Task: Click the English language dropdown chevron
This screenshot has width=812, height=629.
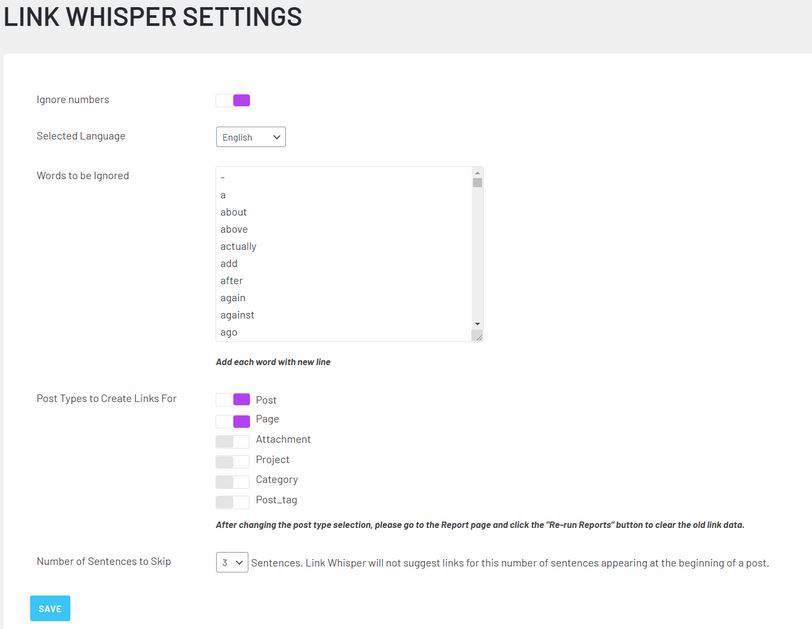Action: point(277,137)
